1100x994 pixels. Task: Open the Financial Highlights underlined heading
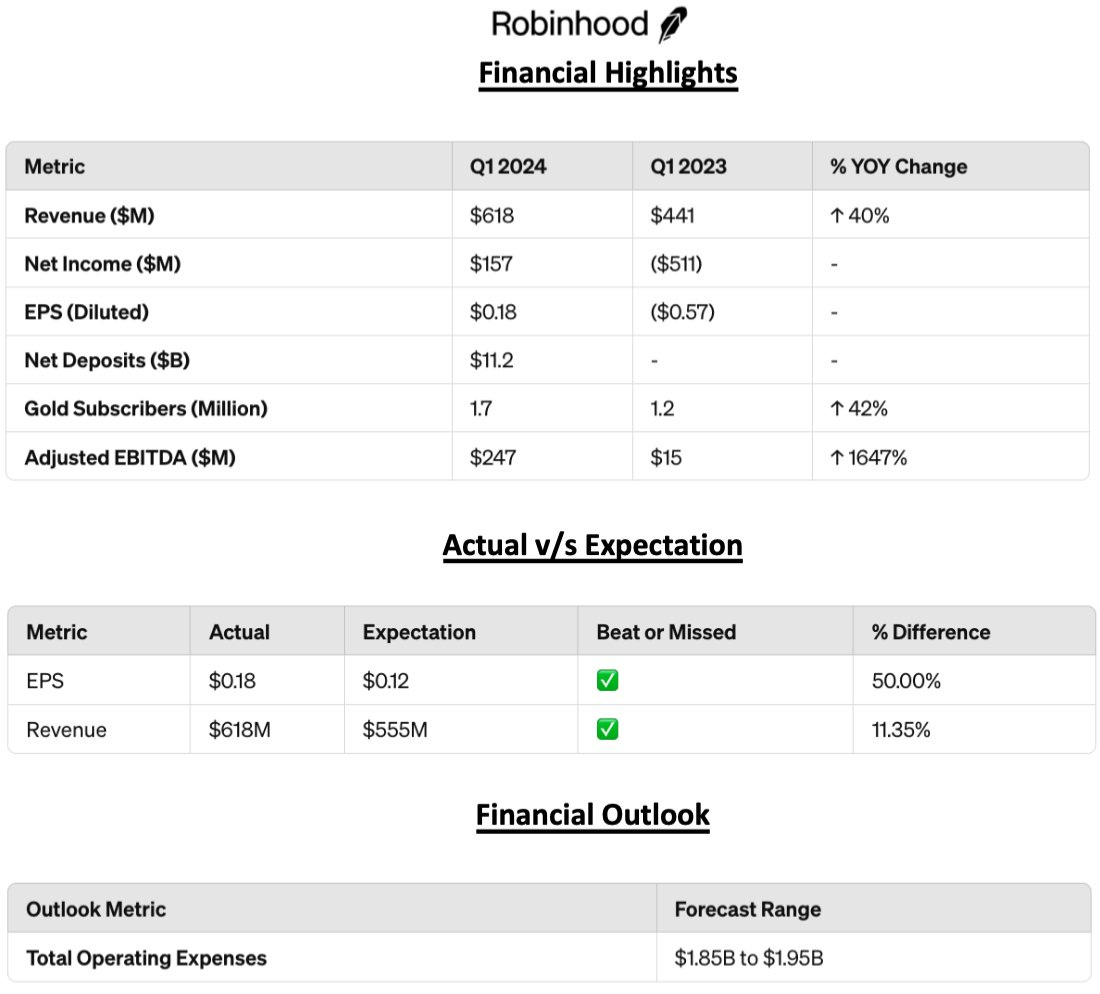pyautogui.click(x=608, y=73)
